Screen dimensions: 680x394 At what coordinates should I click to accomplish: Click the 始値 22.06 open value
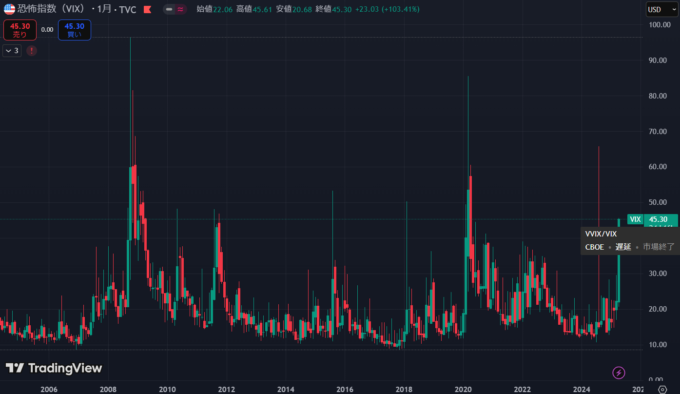[214, 9]
